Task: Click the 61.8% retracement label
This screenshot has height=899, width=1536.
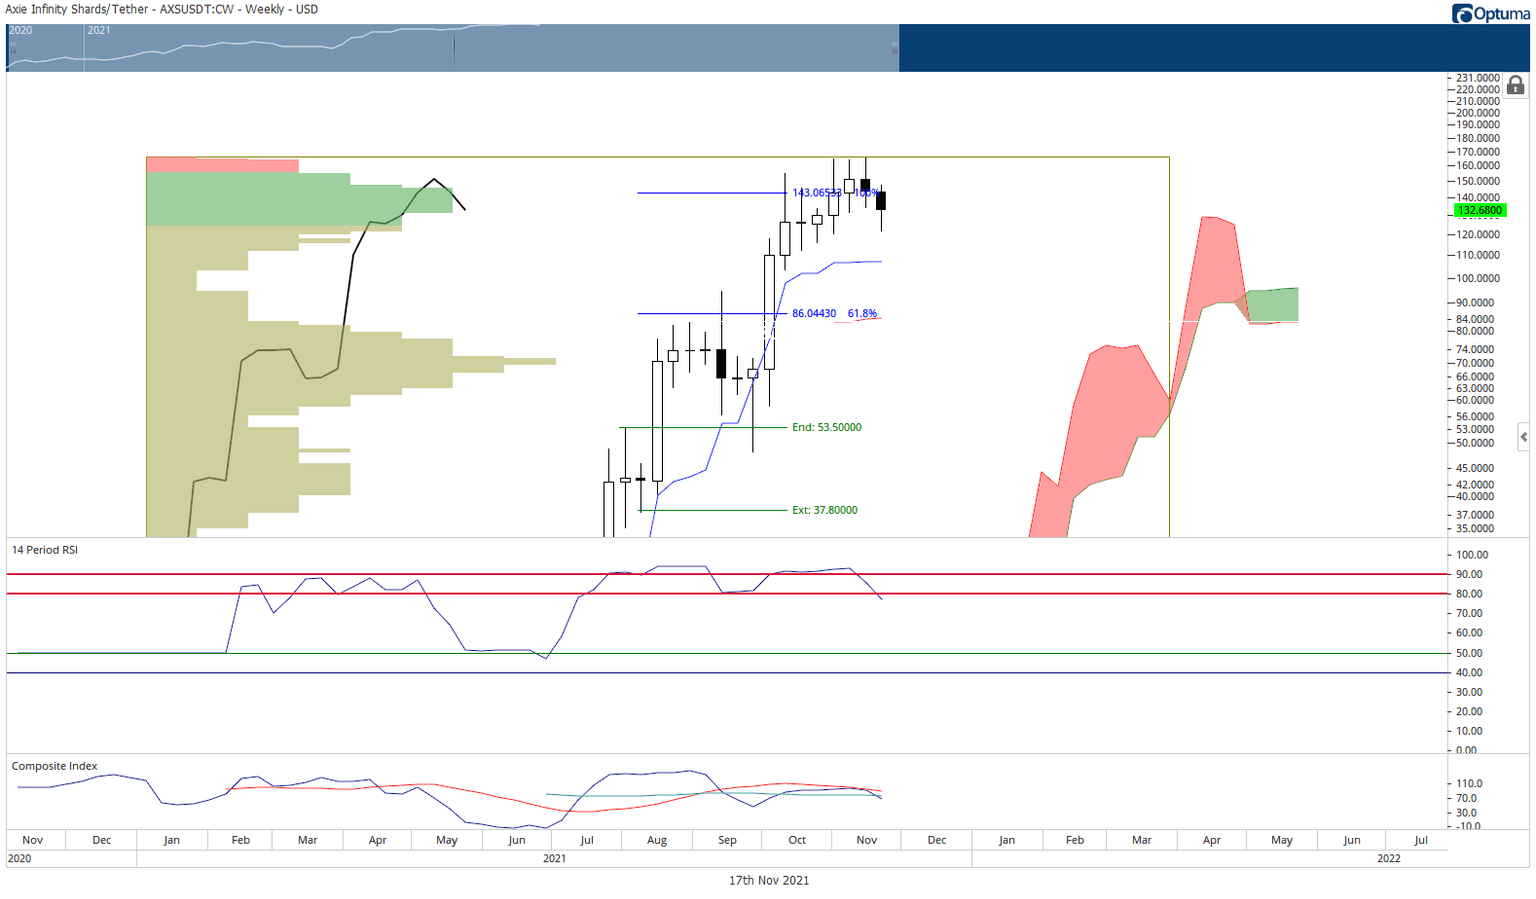Action: [x=862, y=314]
